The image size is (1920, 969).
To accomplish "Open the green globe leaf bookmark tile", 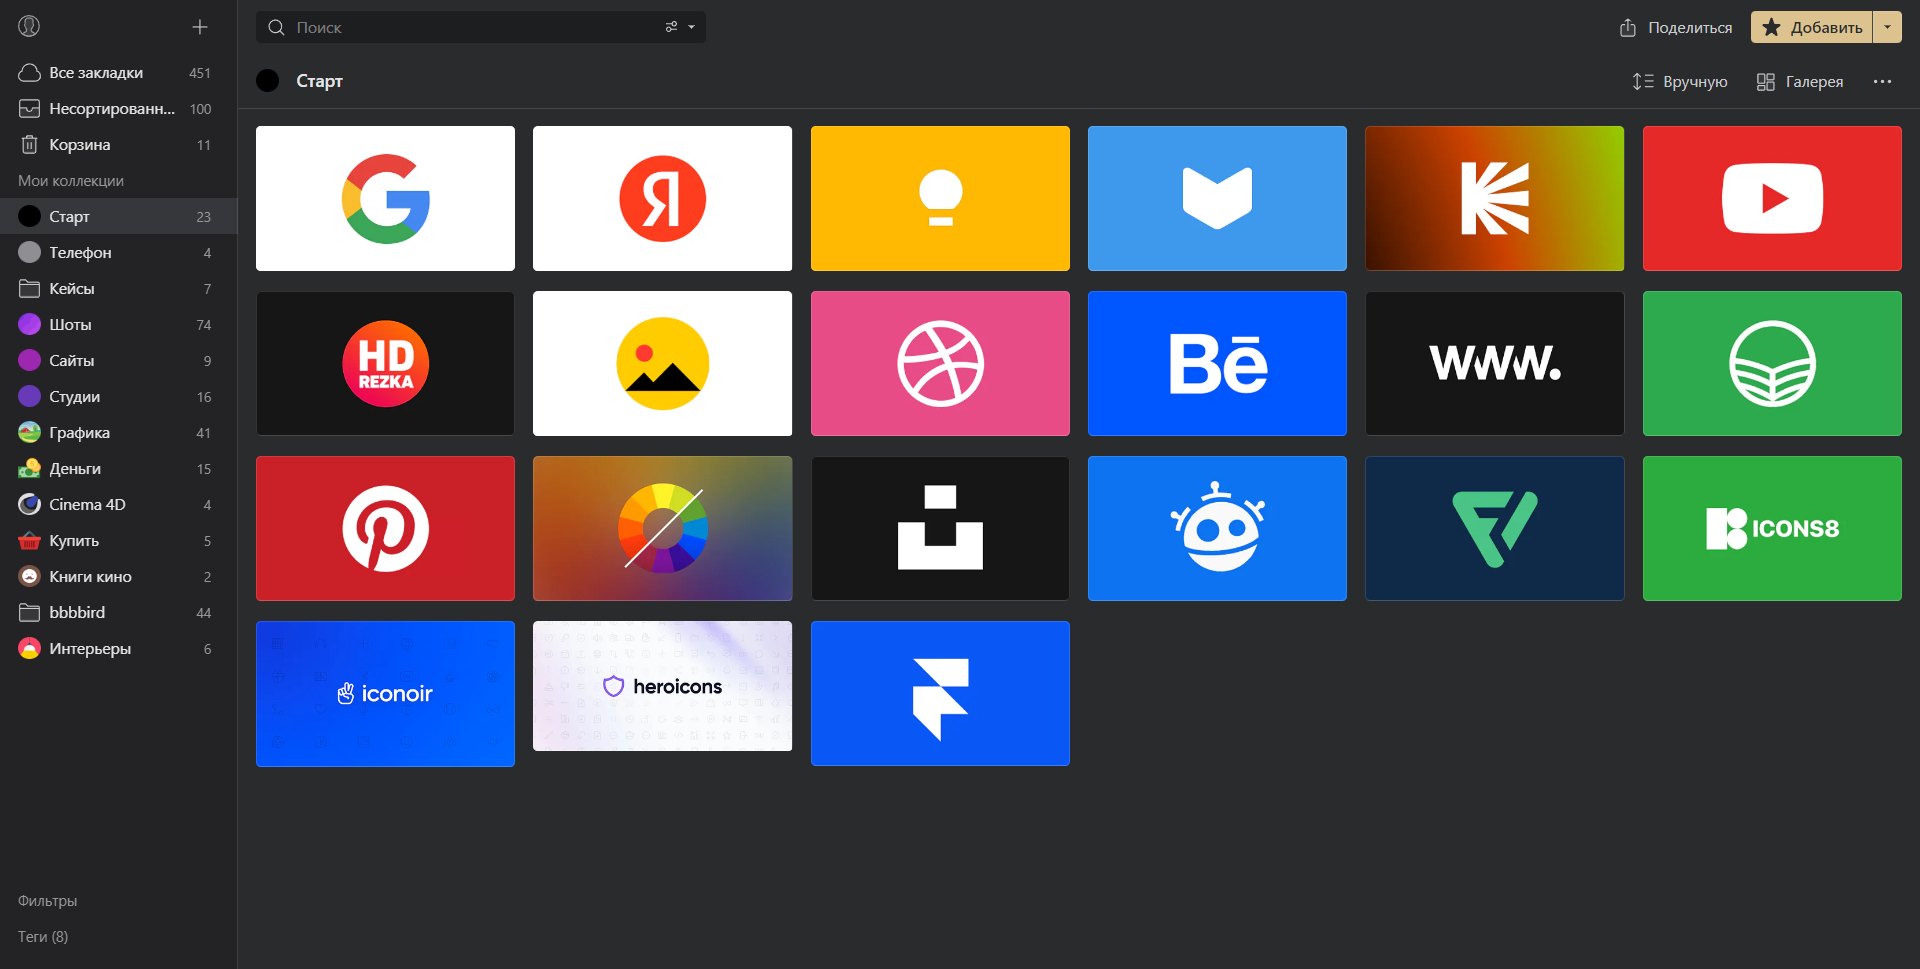I will [1772, 363].
